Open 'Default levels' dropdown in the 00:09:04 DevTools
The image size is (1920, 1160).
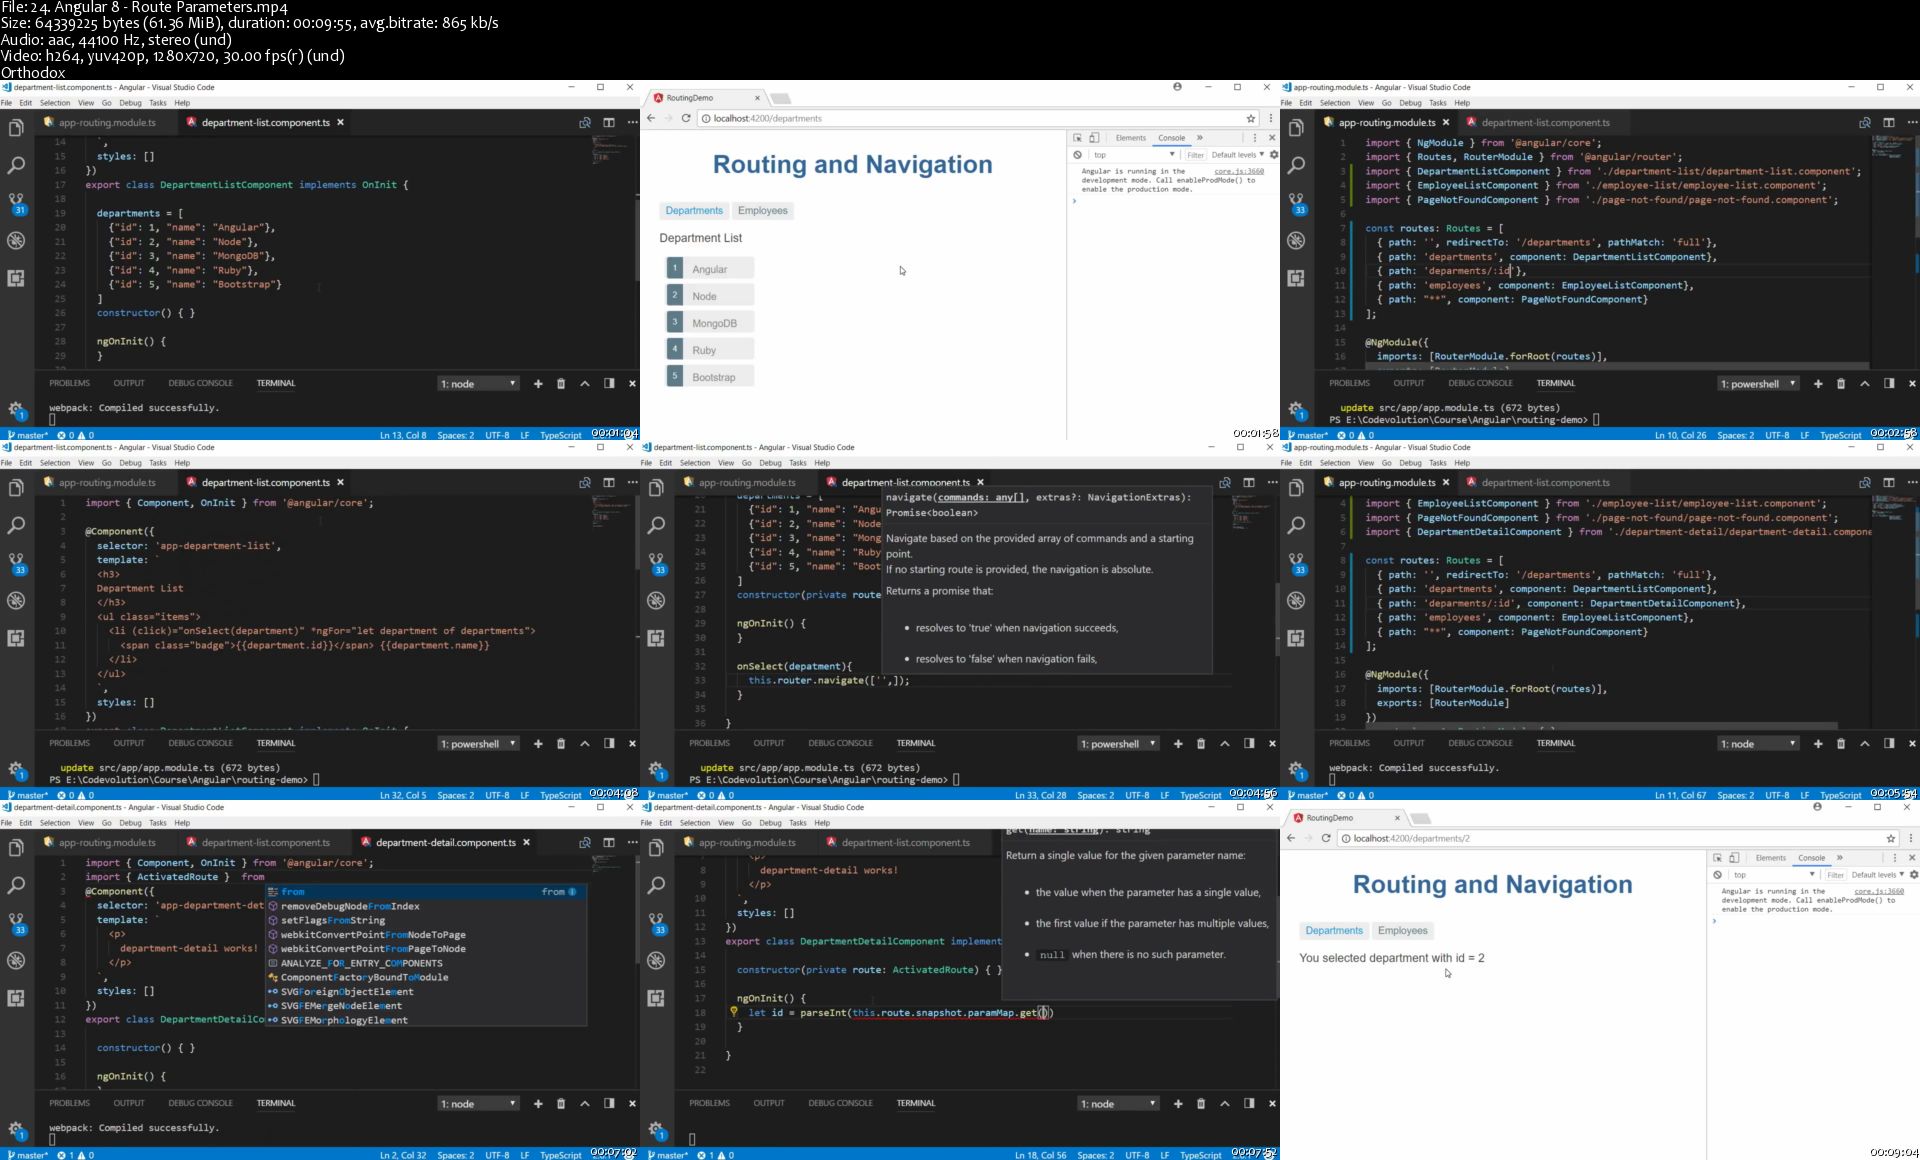click(1877, 875)
